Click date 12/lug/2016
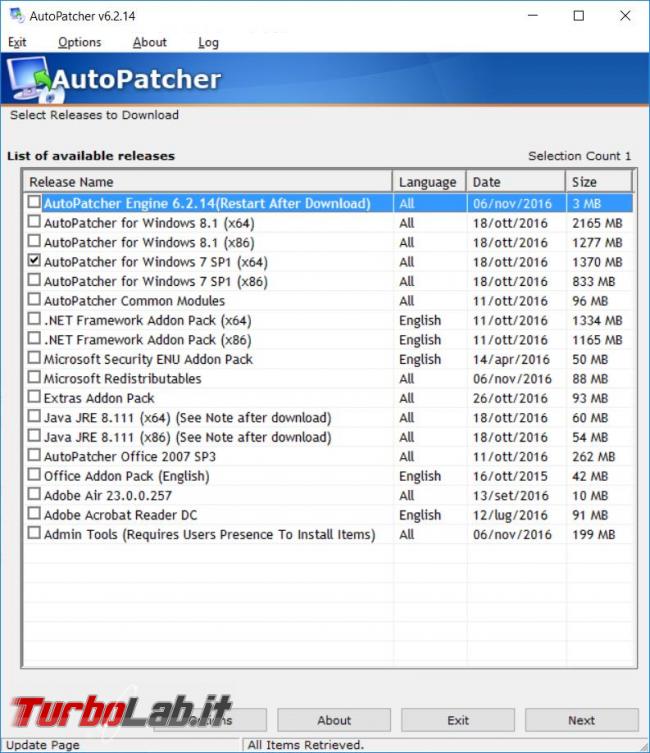Viewport: 650px width, 753px height. (x=510, y=515)
